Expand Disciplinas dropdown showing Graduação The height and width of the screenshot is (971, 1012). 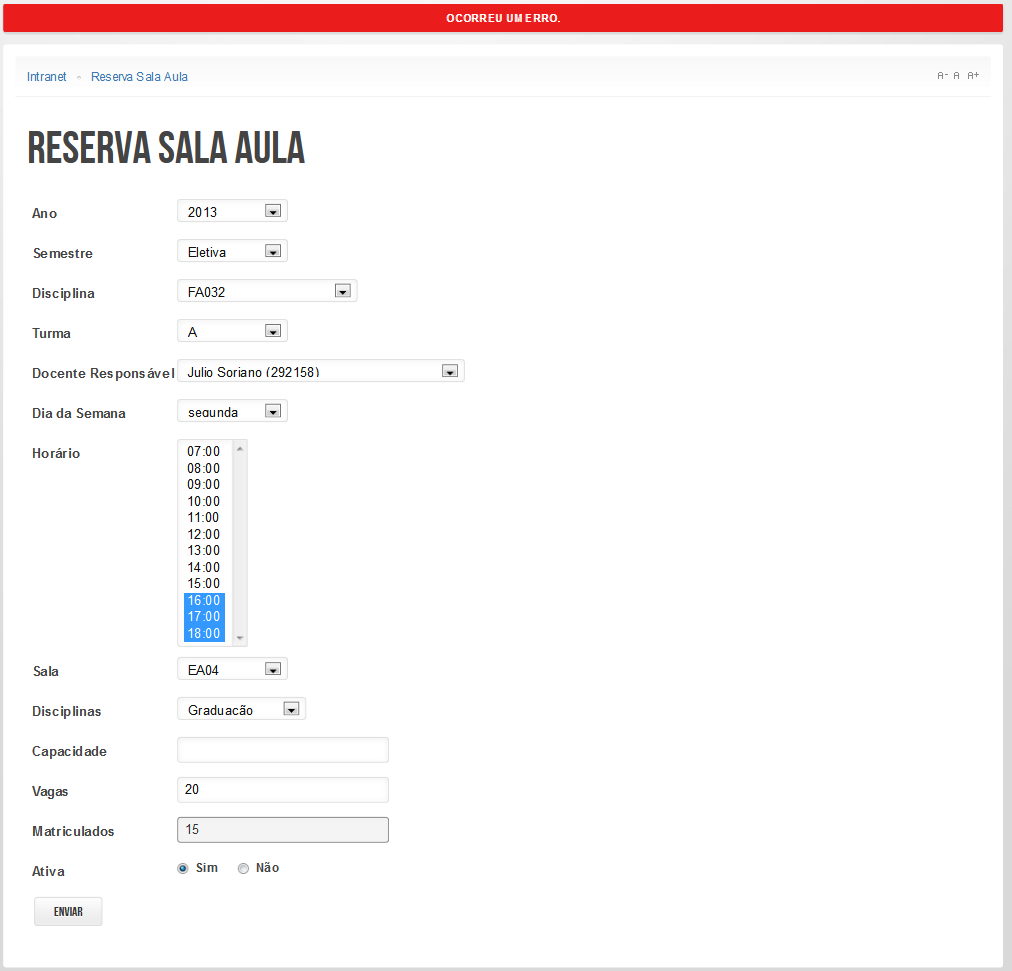[241, 709]
